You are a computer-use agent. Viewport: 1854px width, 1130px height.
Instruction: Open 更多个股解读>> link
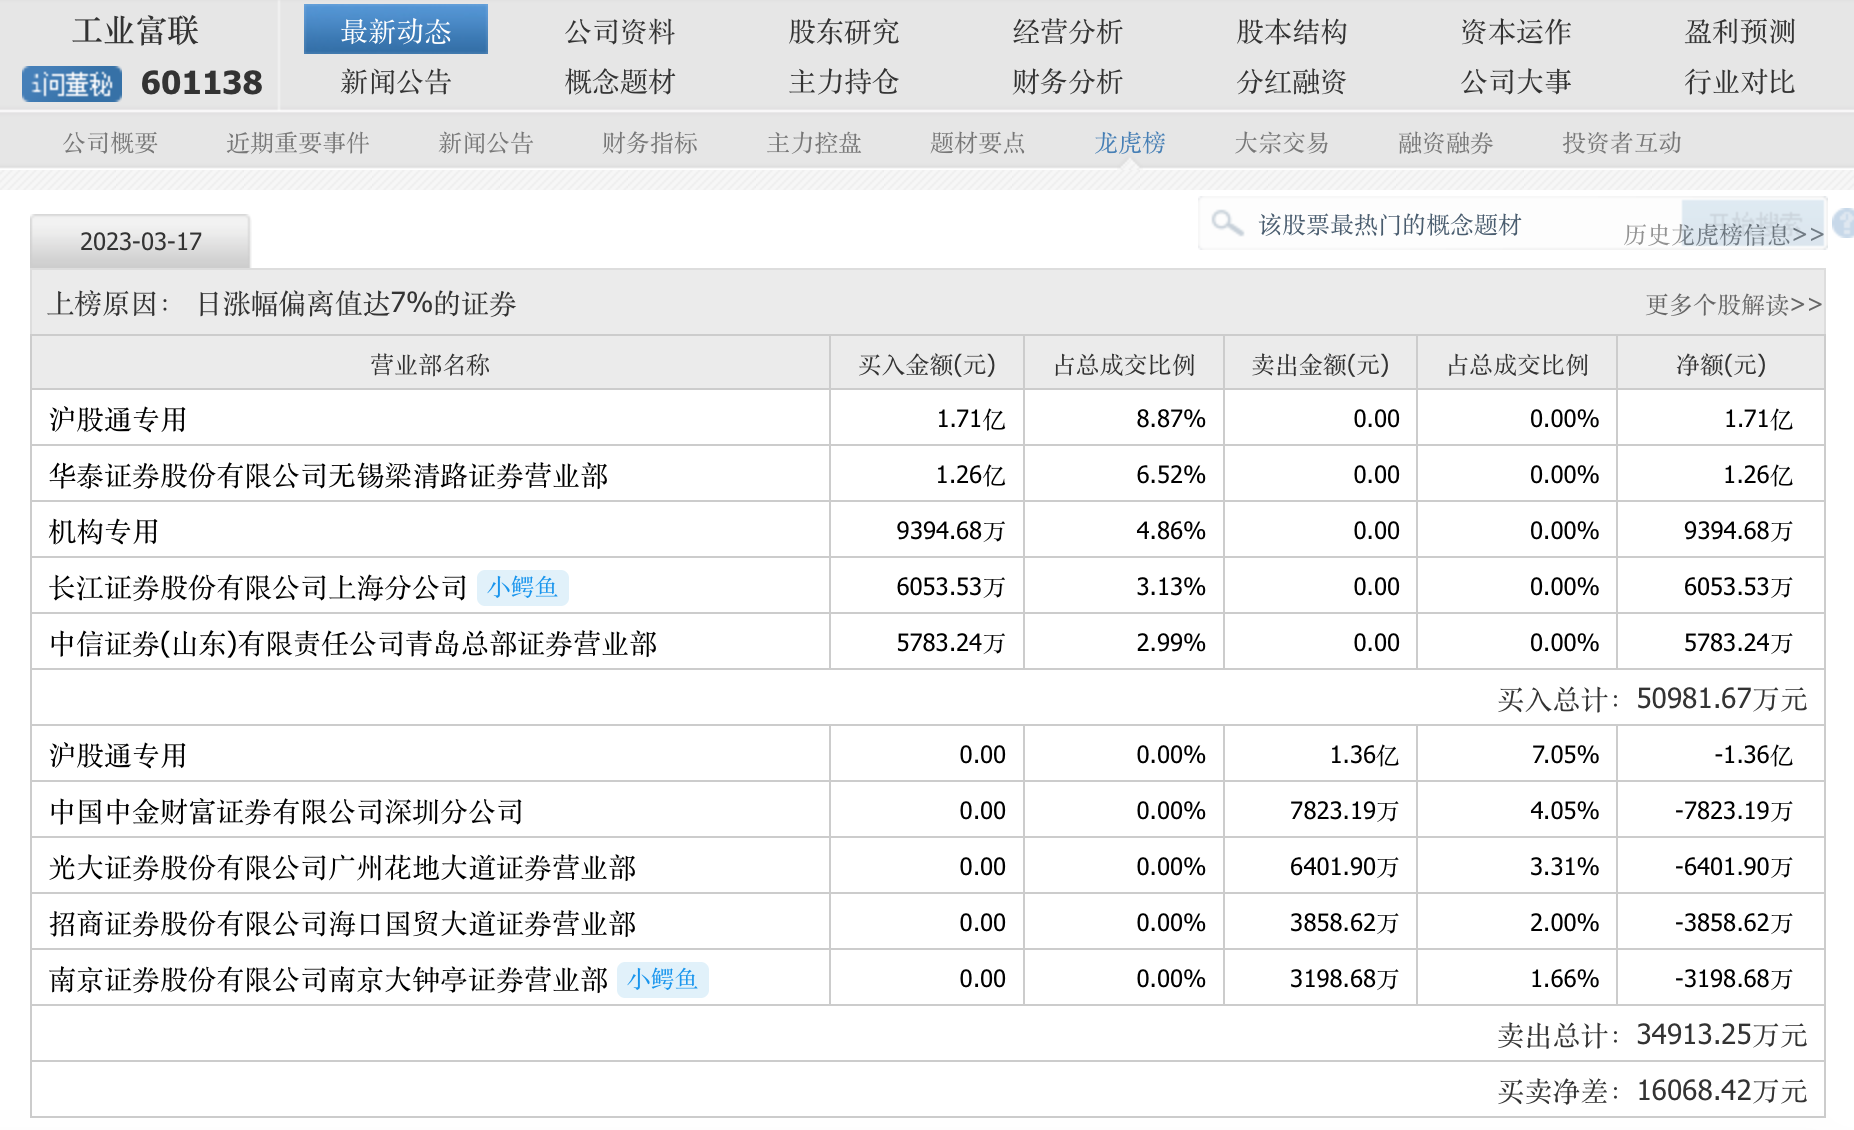click(1733, 304)
